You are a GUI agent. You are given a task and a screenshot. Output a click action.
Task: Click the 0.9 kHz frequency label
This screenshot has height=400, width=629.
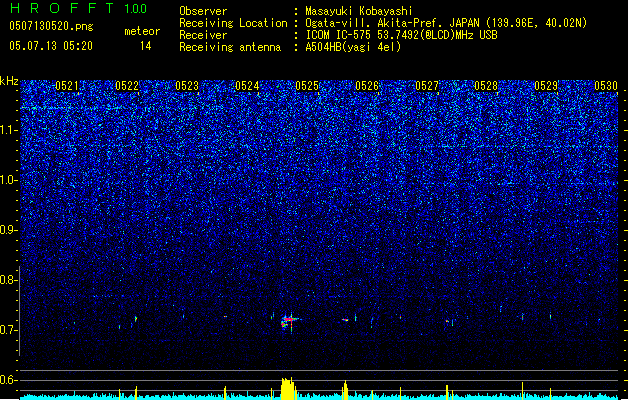tap(8, 230)
